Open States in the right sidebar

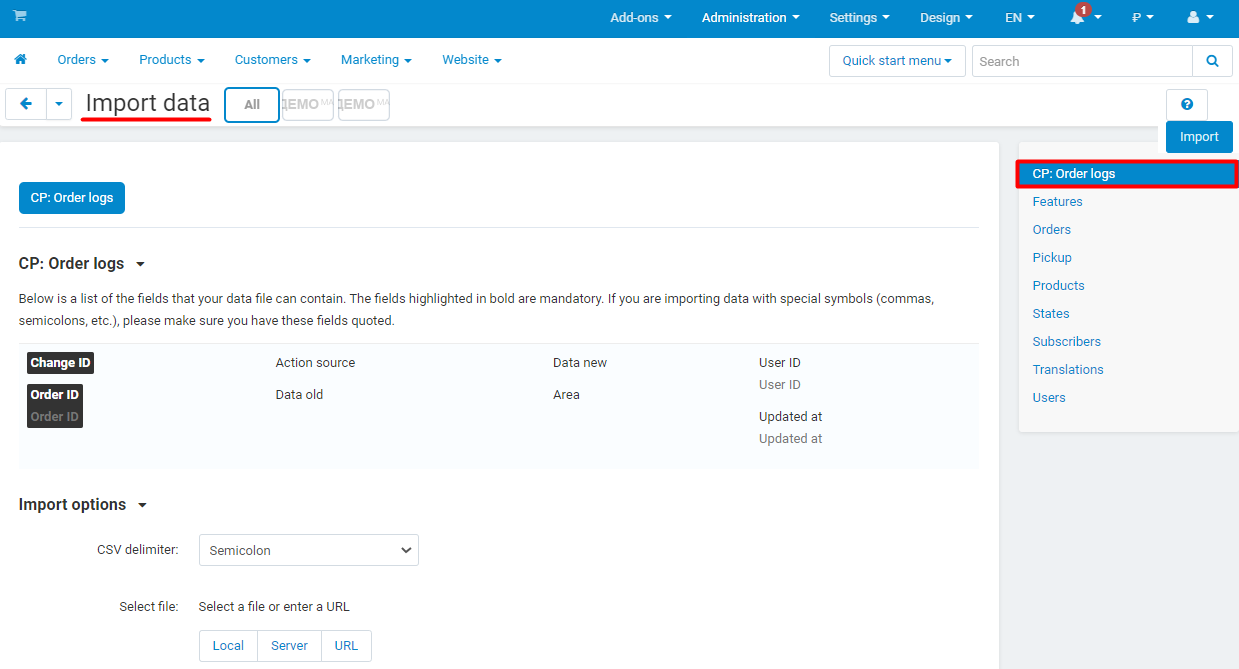[1051, 314]
